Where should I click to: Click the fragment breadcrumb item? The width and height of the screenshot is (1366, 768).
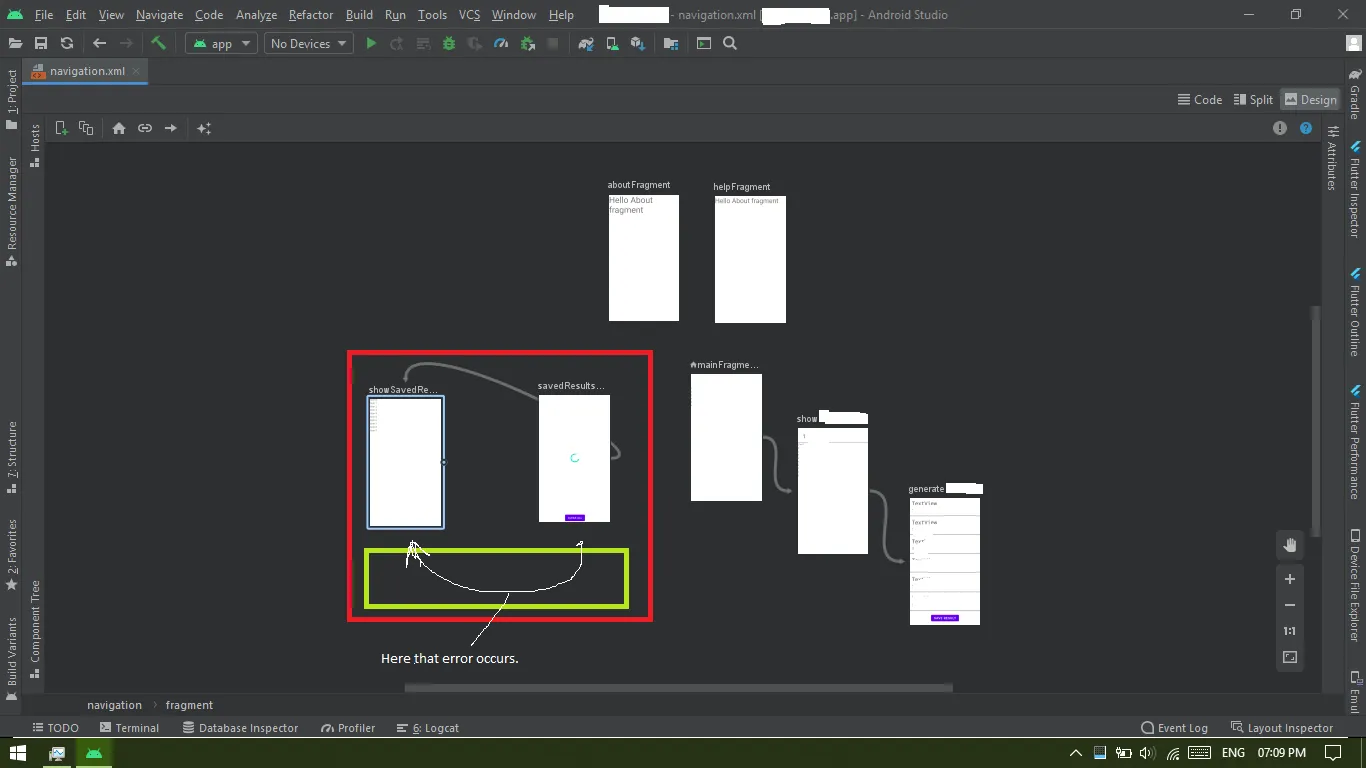click(189, 705)
